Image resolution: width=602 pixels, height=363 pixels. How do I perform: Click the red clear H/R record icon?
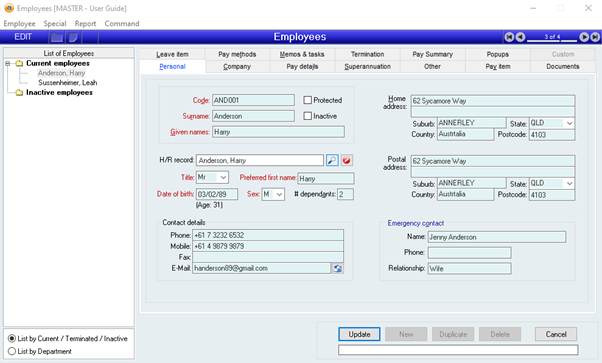346,160
